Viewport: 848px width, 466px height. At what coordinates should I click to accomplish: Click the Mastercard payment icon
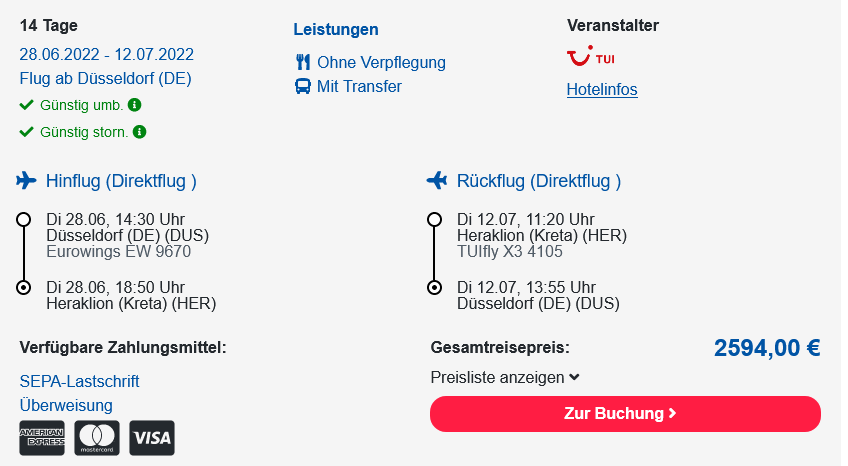click(x=97, y=438)
